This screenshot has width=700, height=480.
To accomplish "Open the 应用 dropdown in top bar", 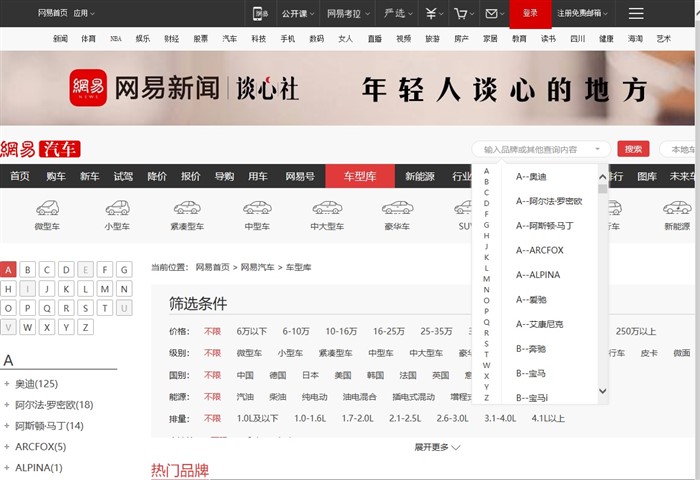I will point(84,13).
